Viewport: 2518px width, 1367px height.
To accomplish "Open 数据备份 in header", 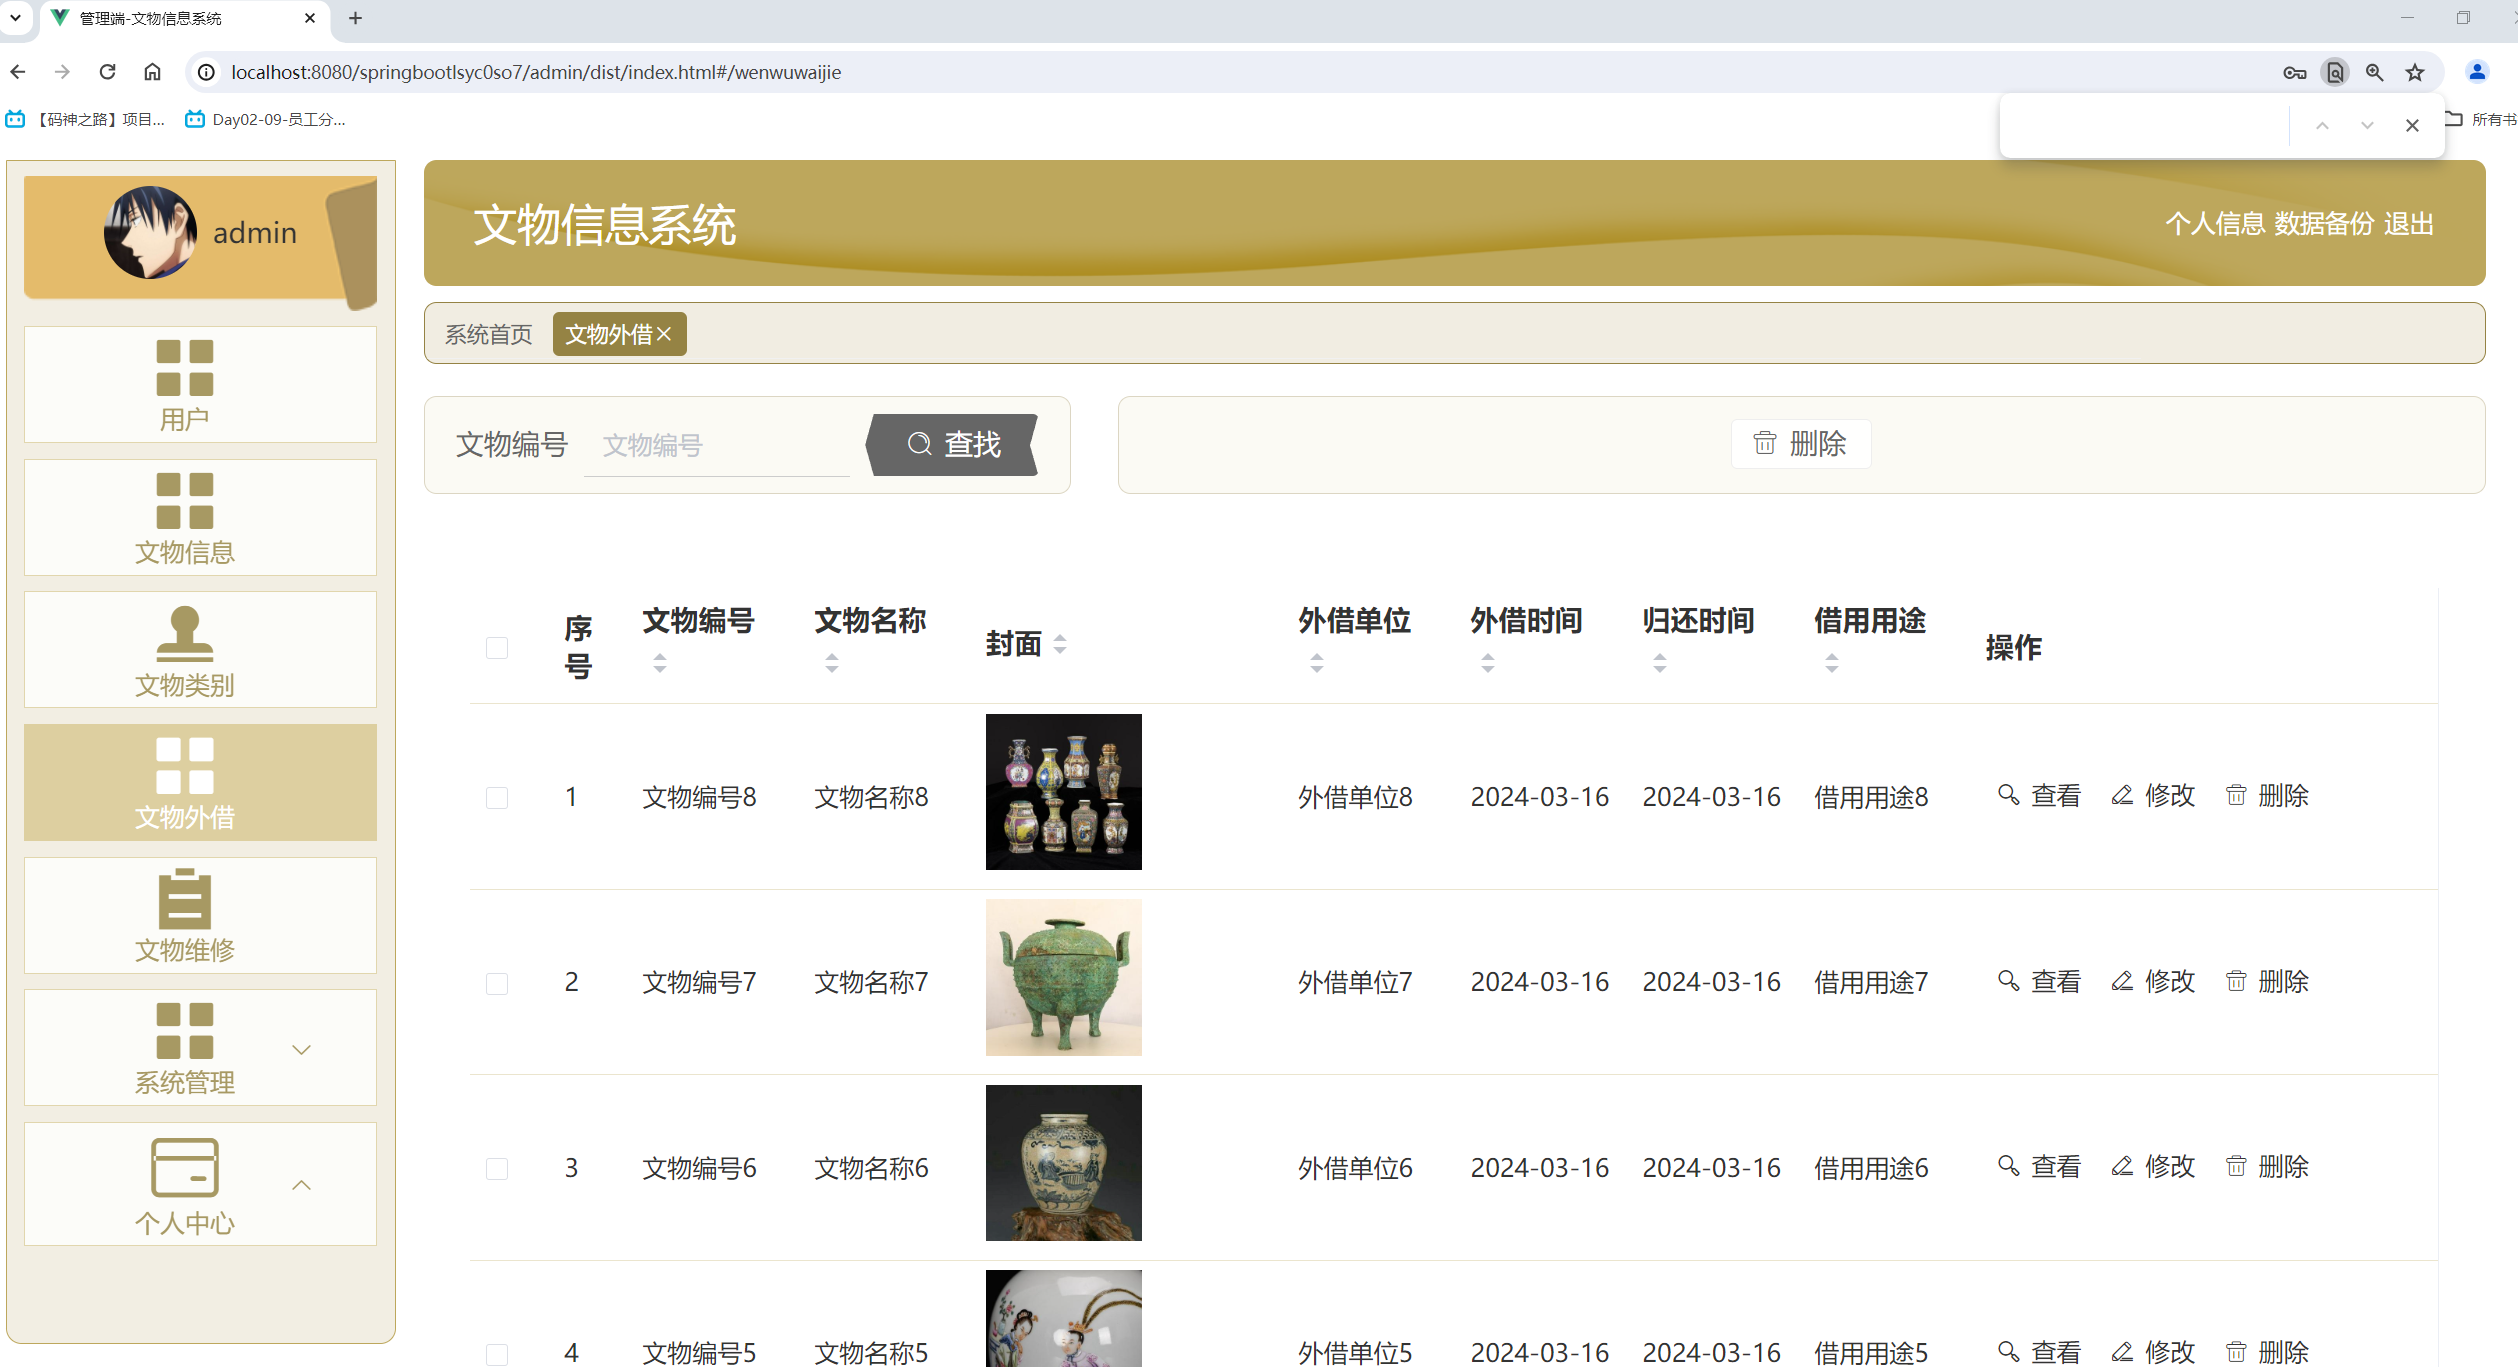I will [x=2324, y=224].
